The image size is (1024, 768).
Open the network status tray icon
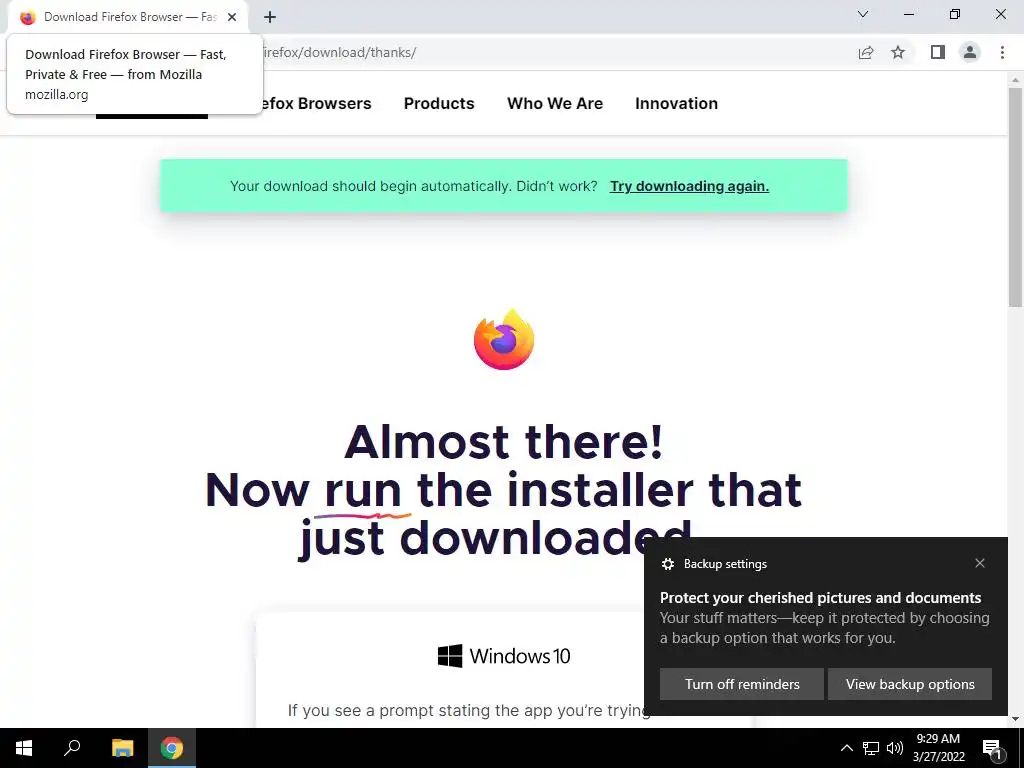[x=871, y=748]
